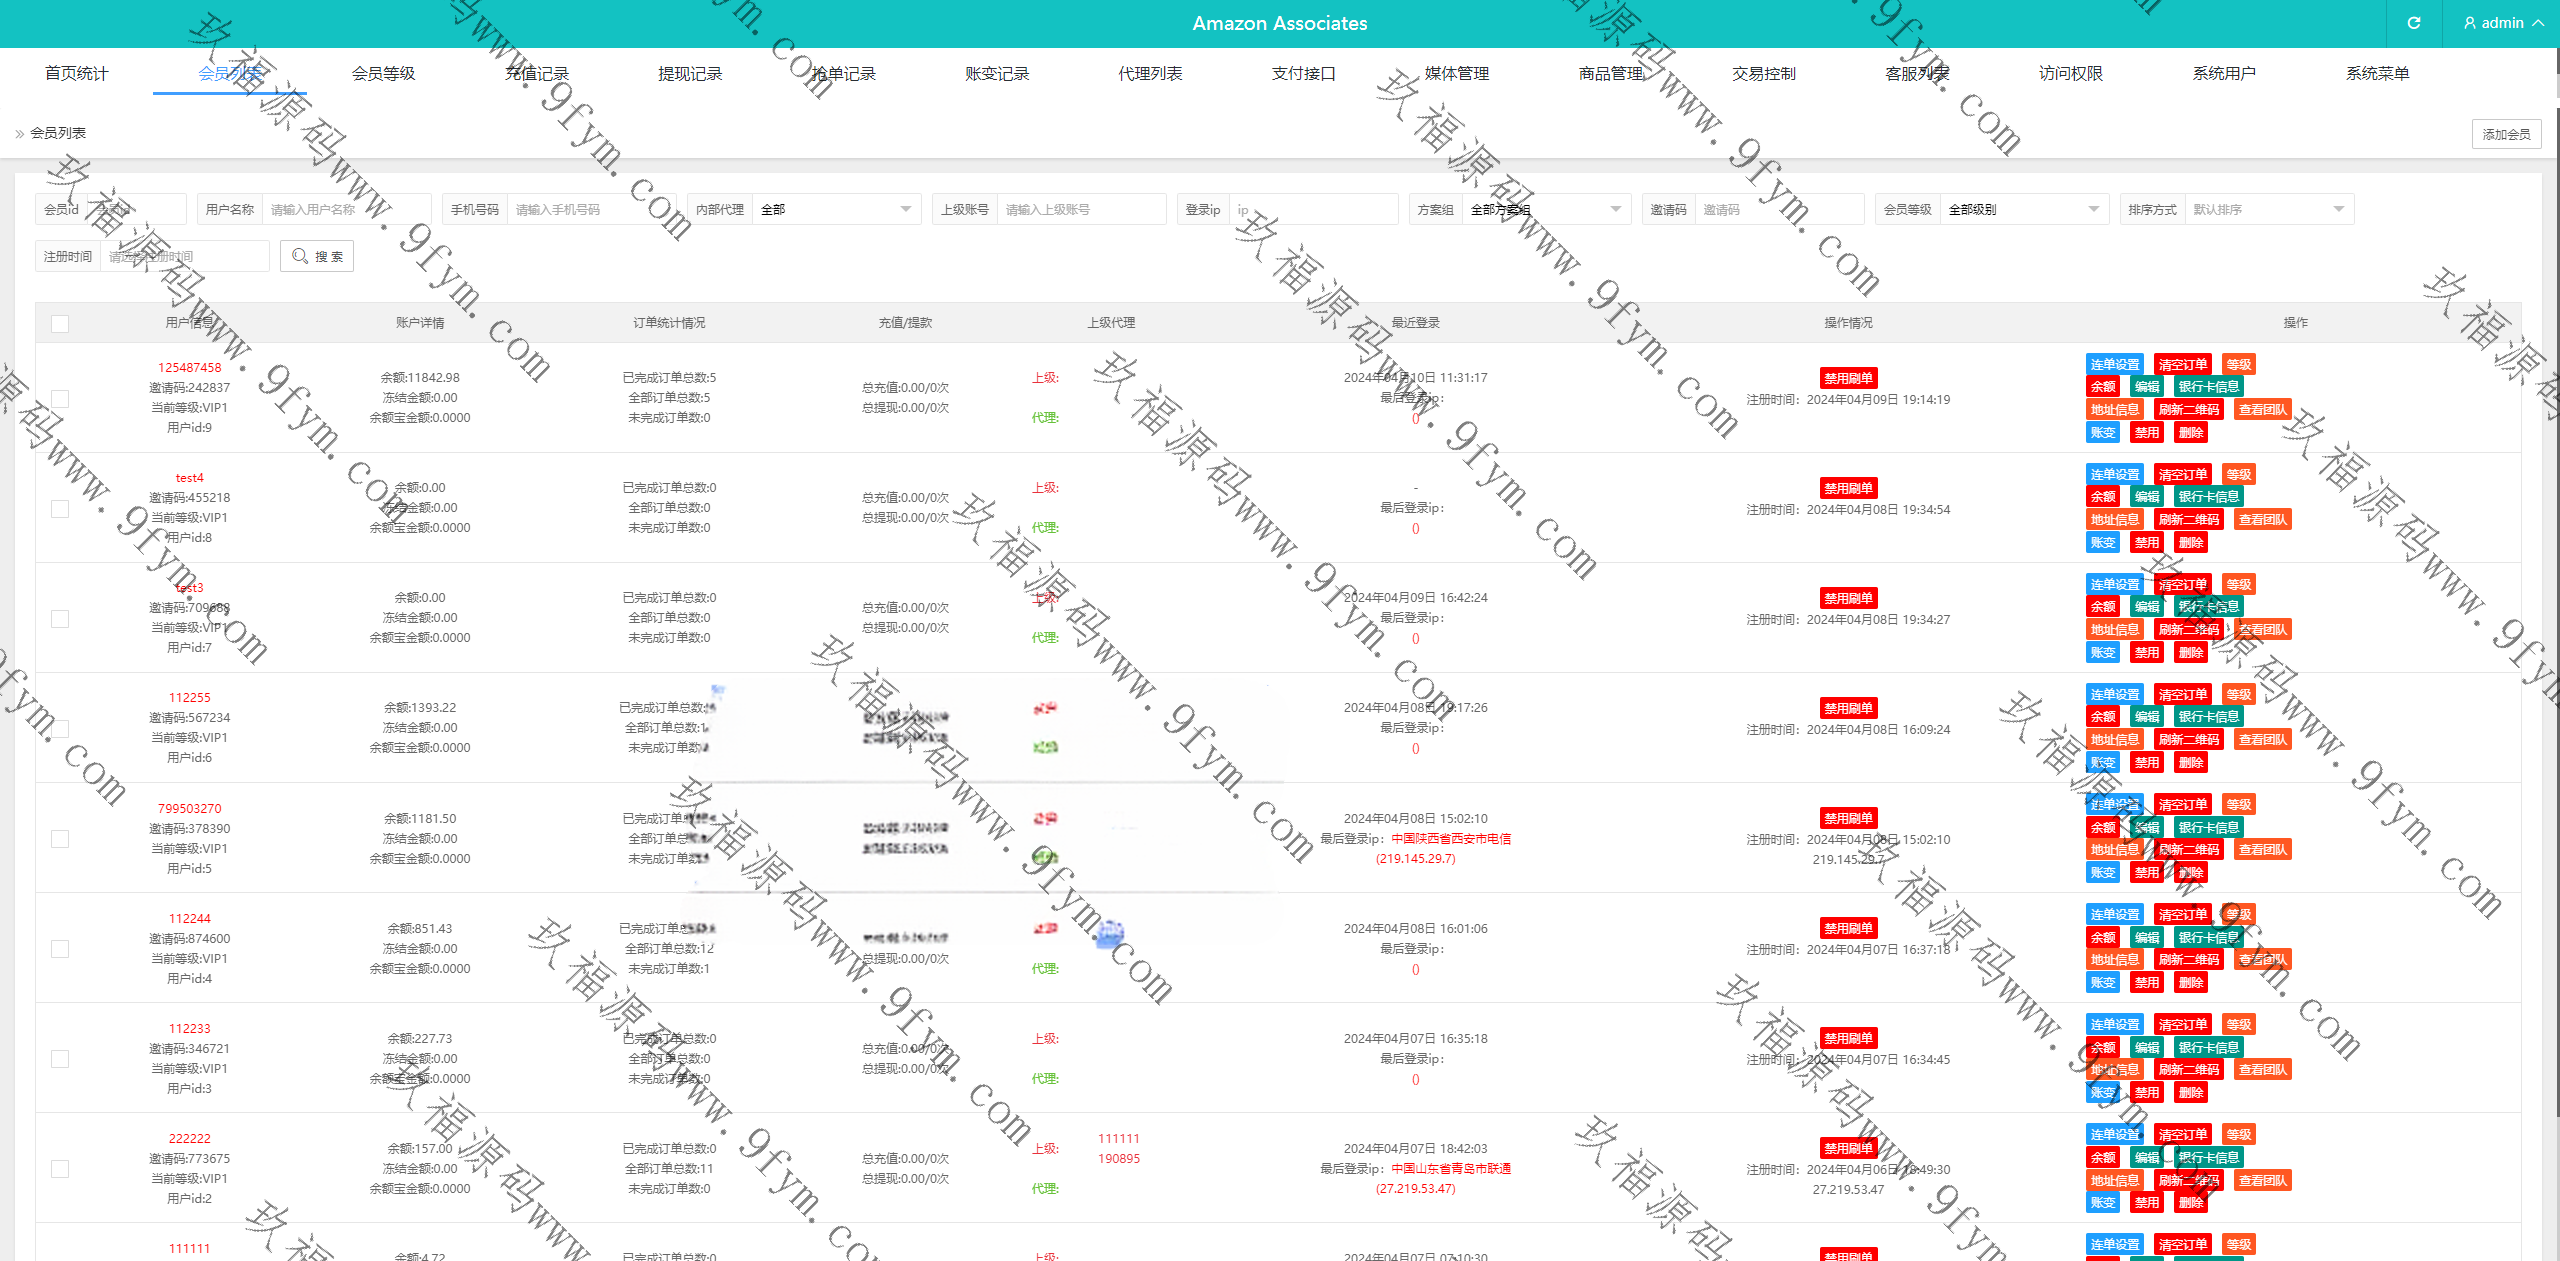This screenshot has height=1261, width=2560.
Task: Click the 添加会员 button
Action: (2505, 134)
